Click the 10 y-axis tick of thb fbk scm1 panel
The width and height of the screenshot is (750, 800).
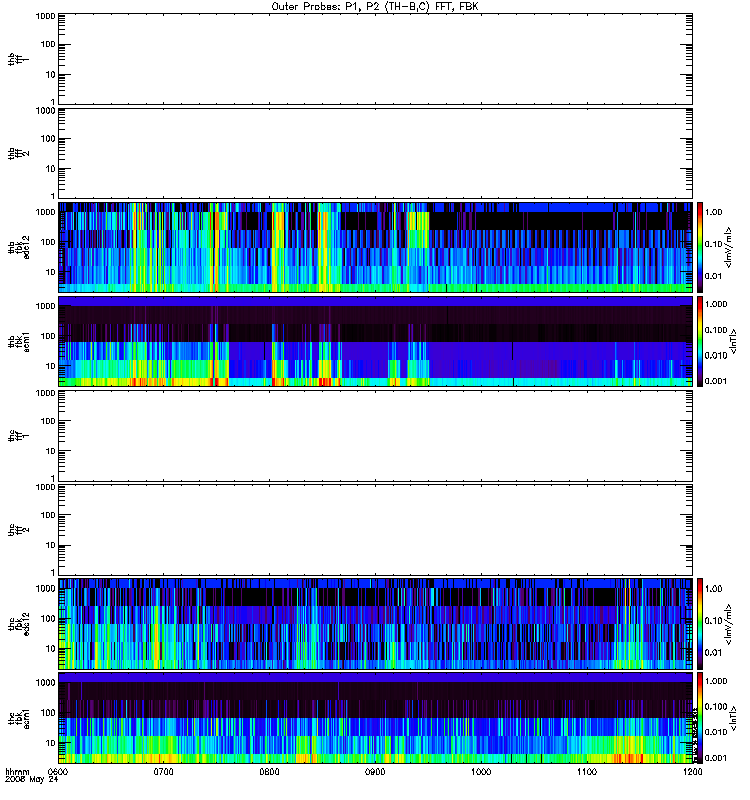click(x=51, y=366)
